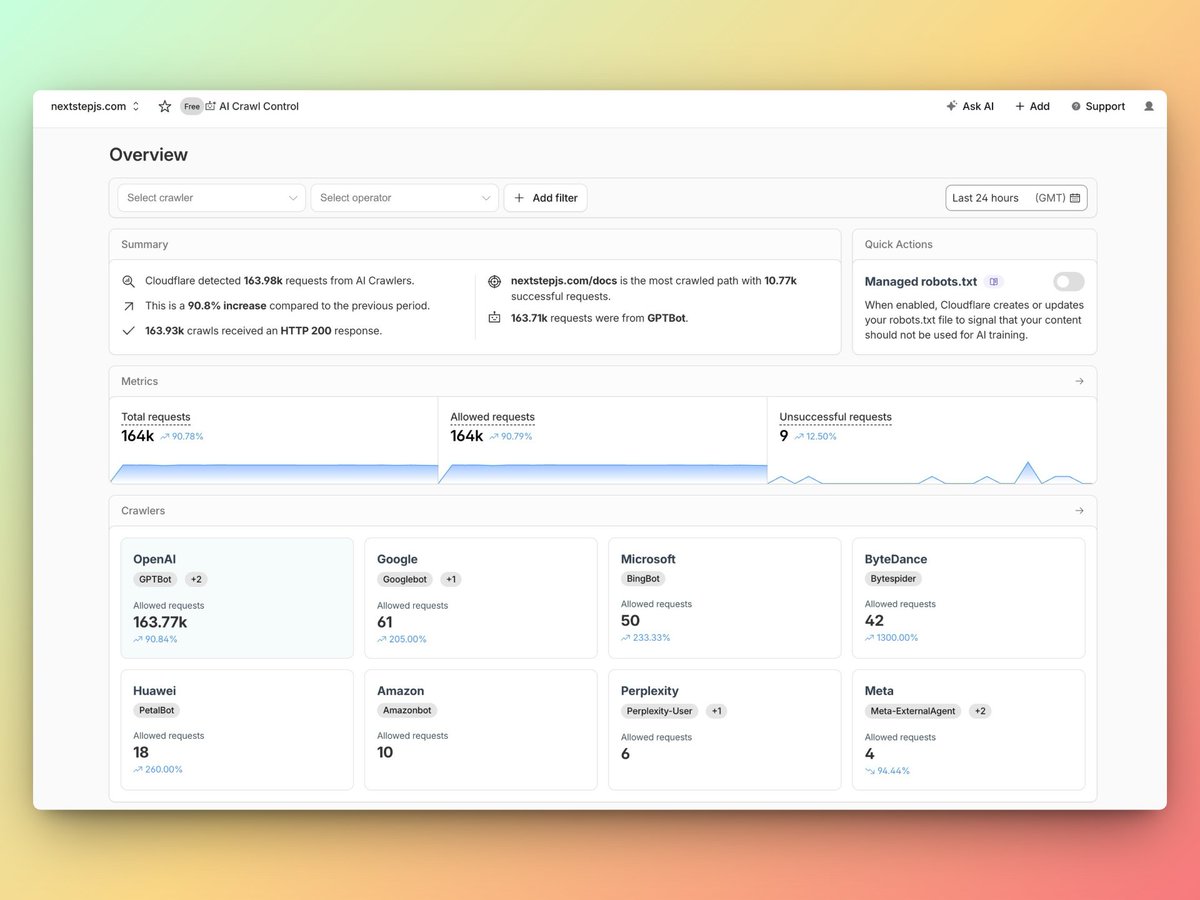
Task: Click the bot icon beside GPTBot requests
Action: (x=494, y=318)
